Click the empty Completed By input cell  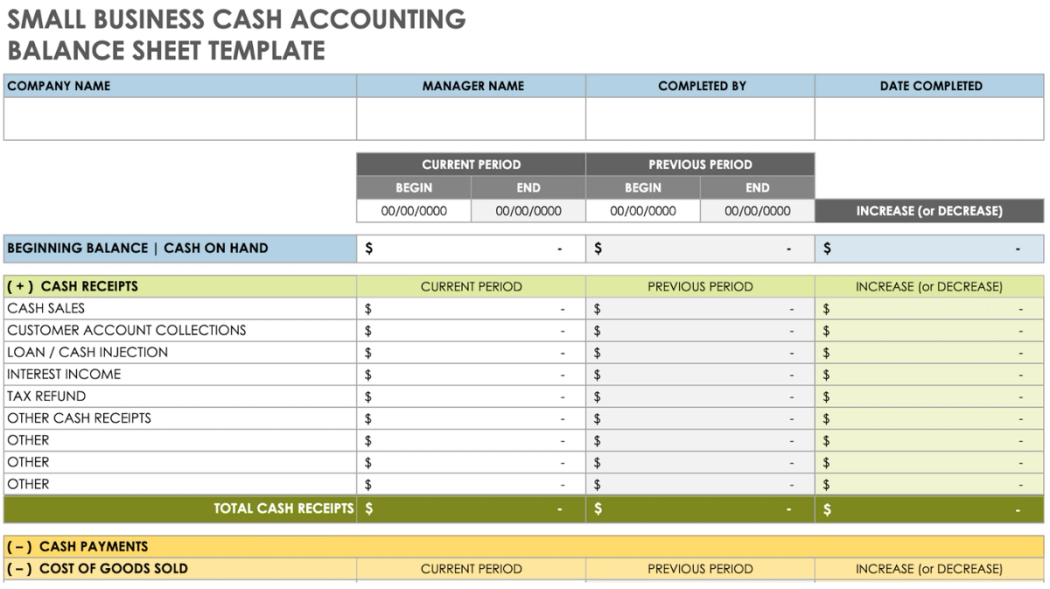click(x=700, y=118)
